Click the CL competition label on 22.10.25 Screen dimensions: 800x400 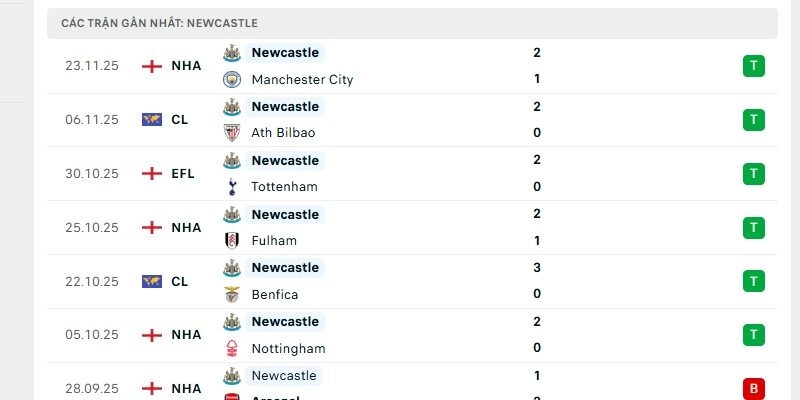[180, 282]
